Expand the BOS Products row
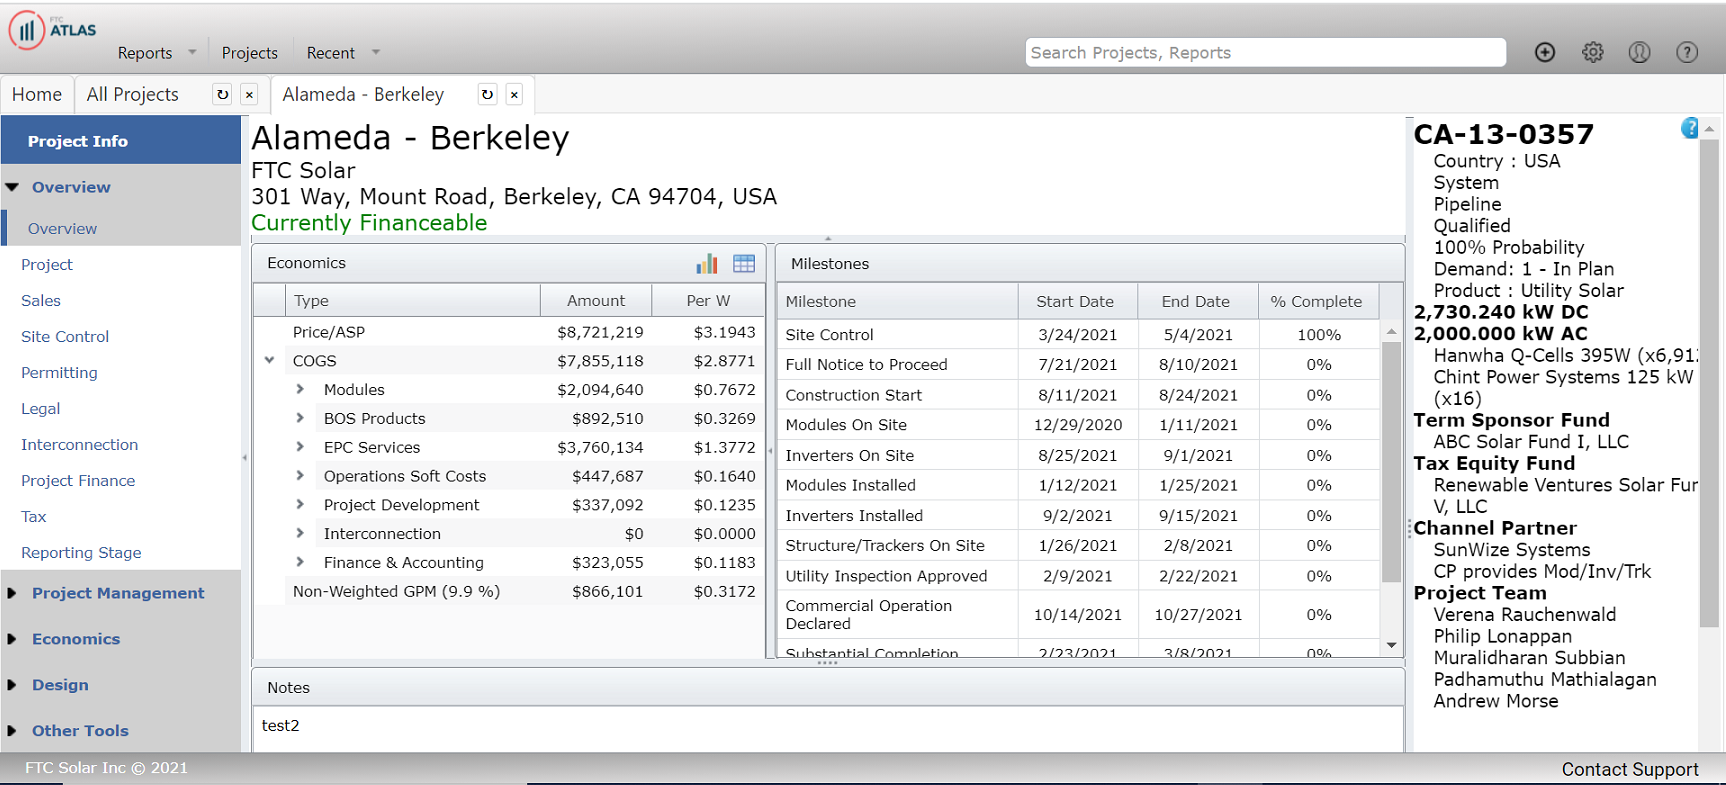 300,418
